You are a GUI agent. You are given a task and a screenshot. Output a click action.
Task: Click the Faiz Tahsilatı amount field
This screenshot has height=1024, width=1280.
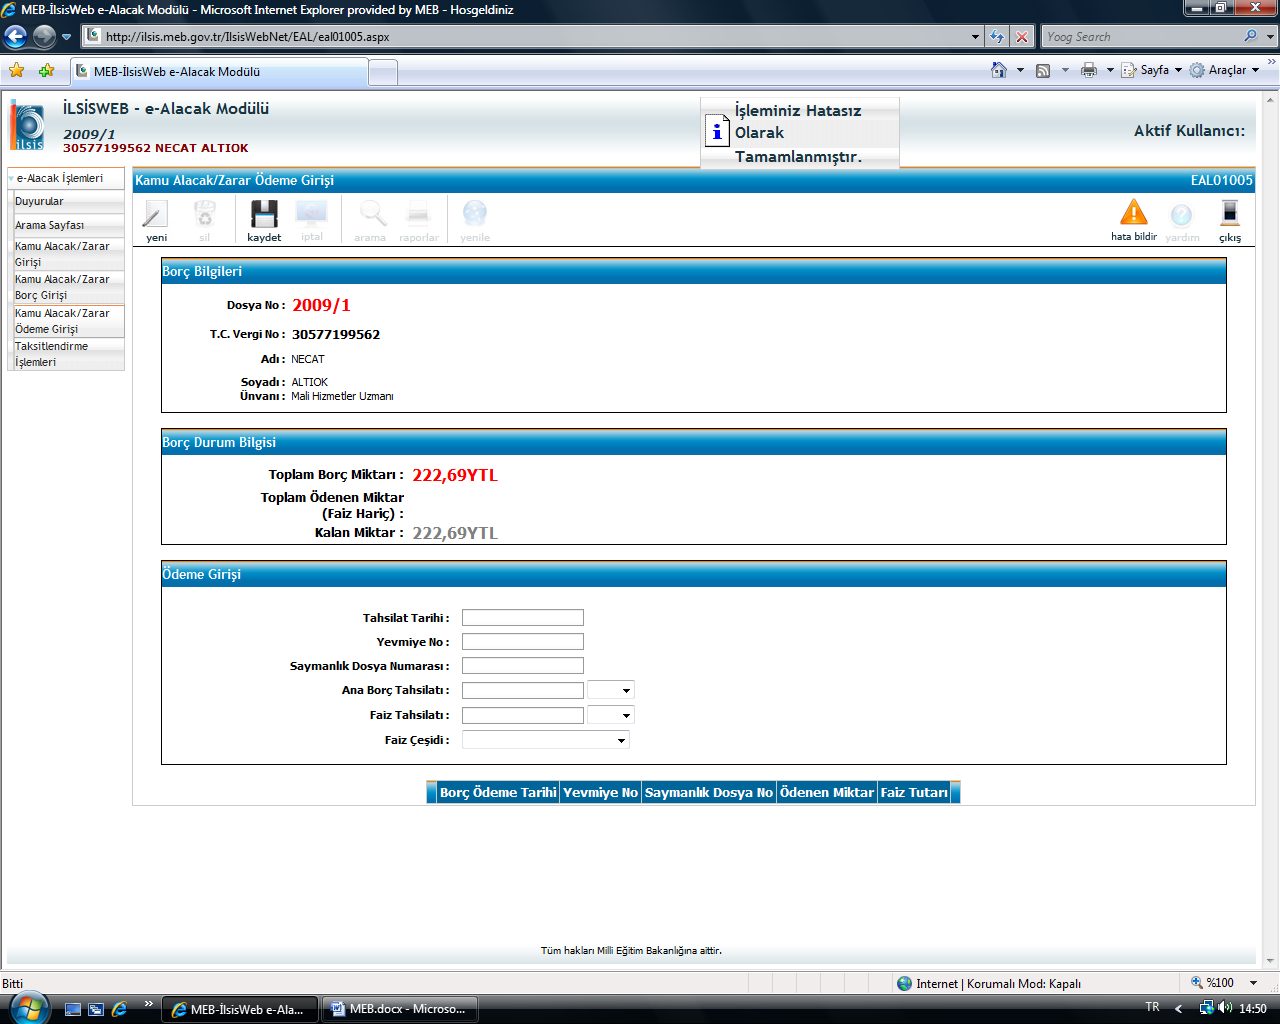(523, 715)
